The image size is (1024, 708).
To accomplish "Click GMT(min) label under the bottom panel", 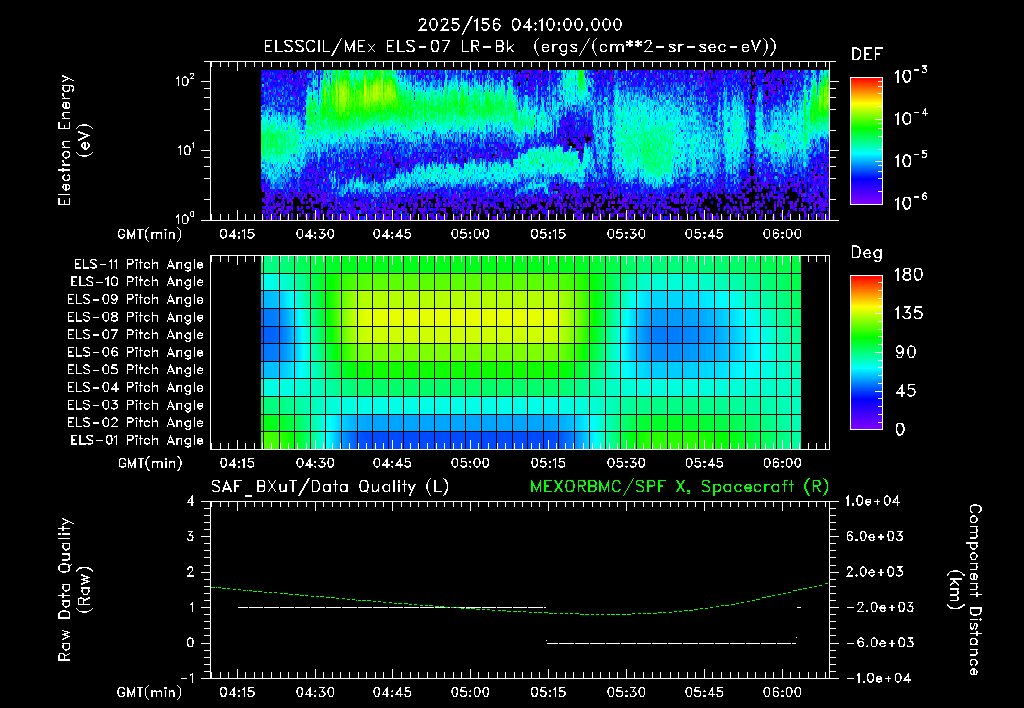I will coord(149,692).
